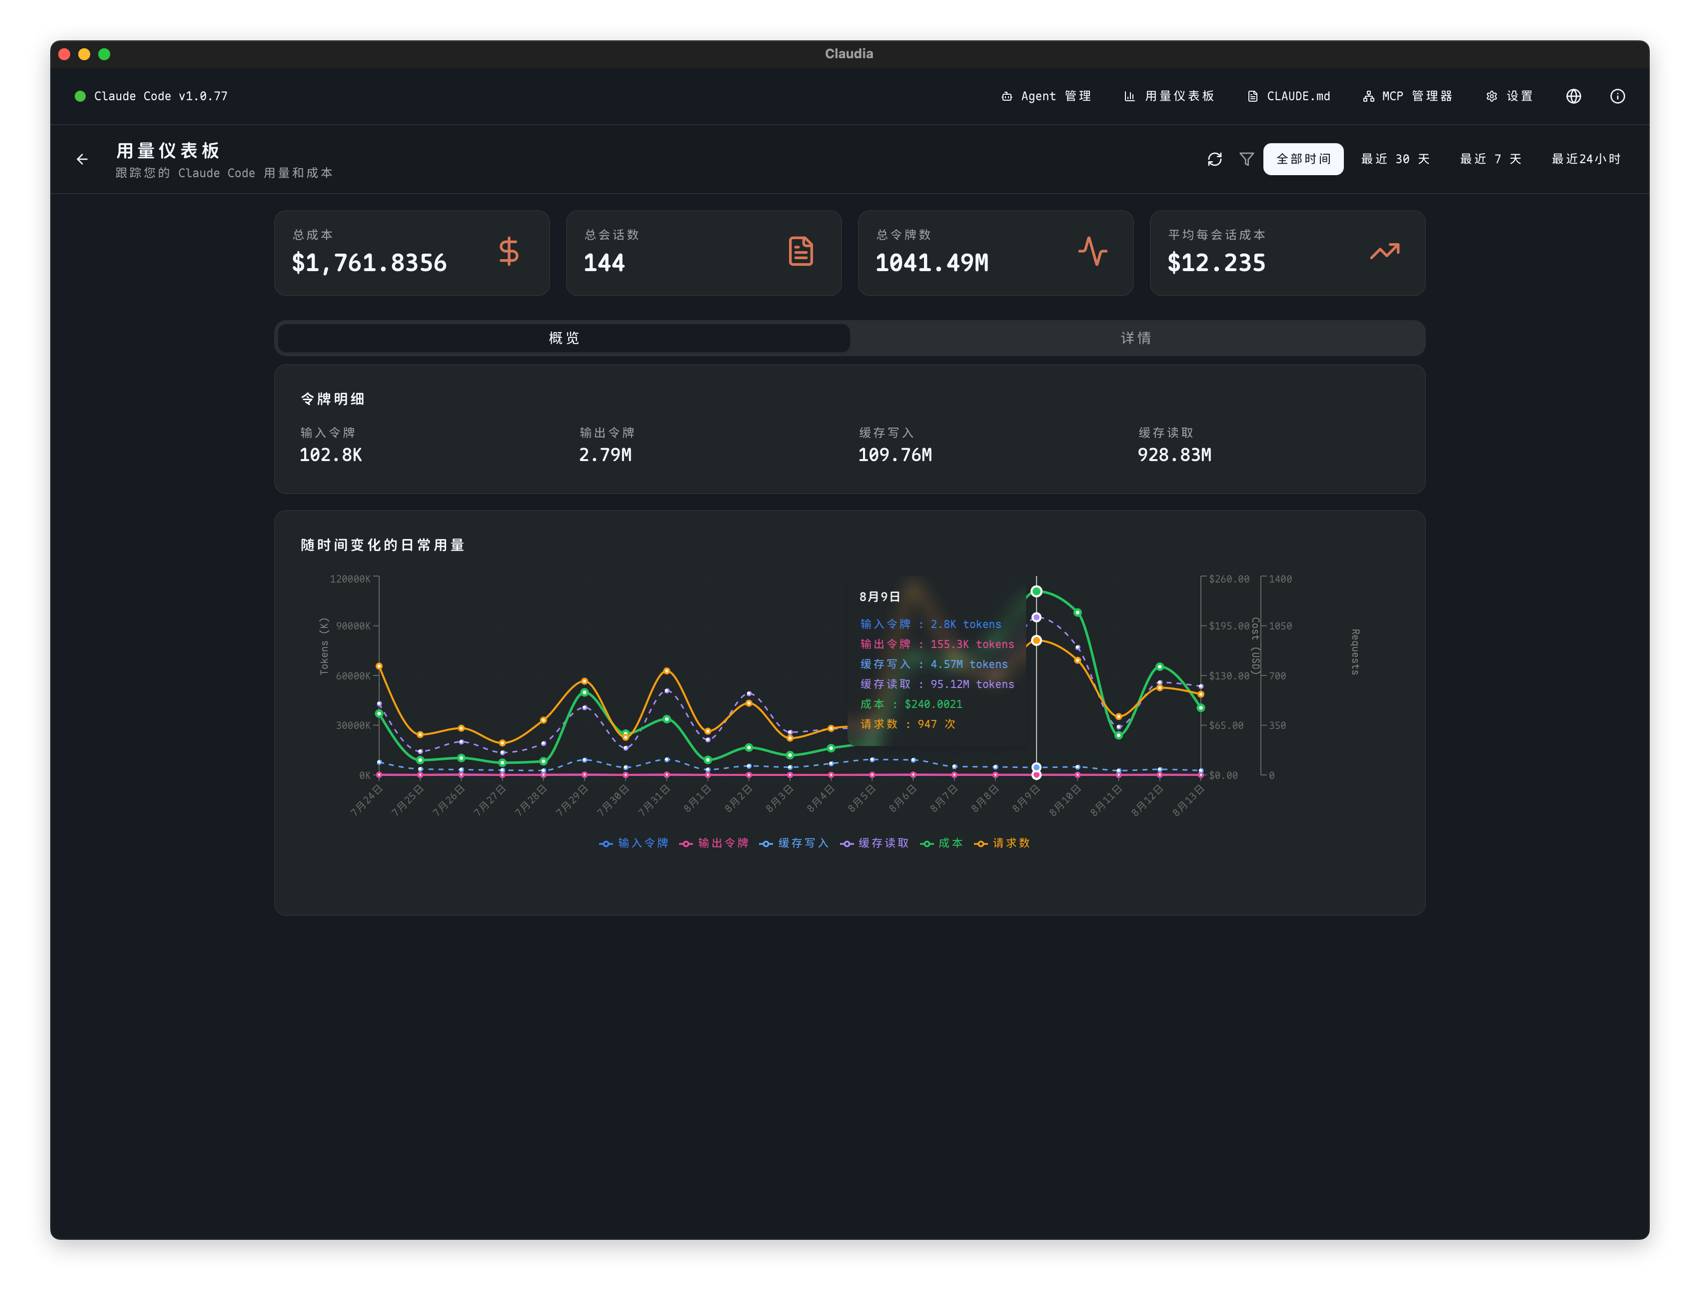Image resolution: width=1700 pixels, height=1300 pixels.
Task: Select the 最近 7 天 time range
Action: coord(1490,159)
